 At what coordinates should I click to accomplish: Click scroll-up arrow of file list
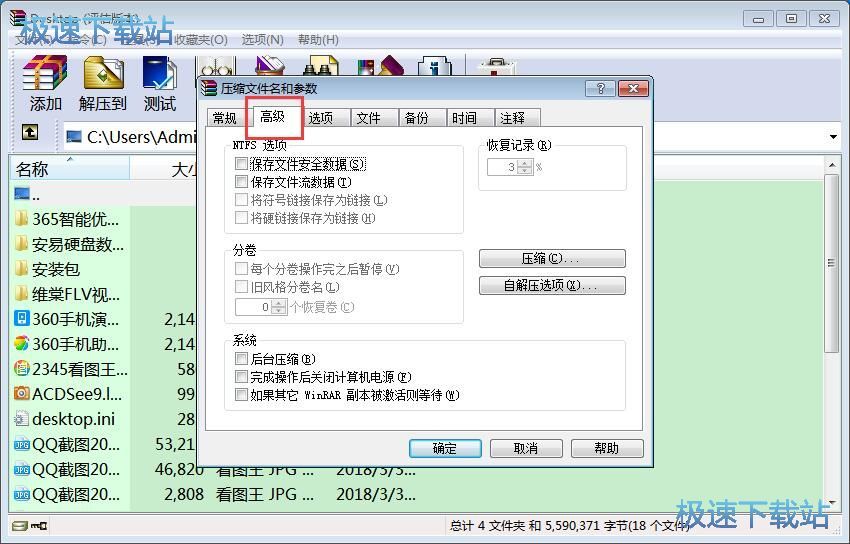coord(832,164)
